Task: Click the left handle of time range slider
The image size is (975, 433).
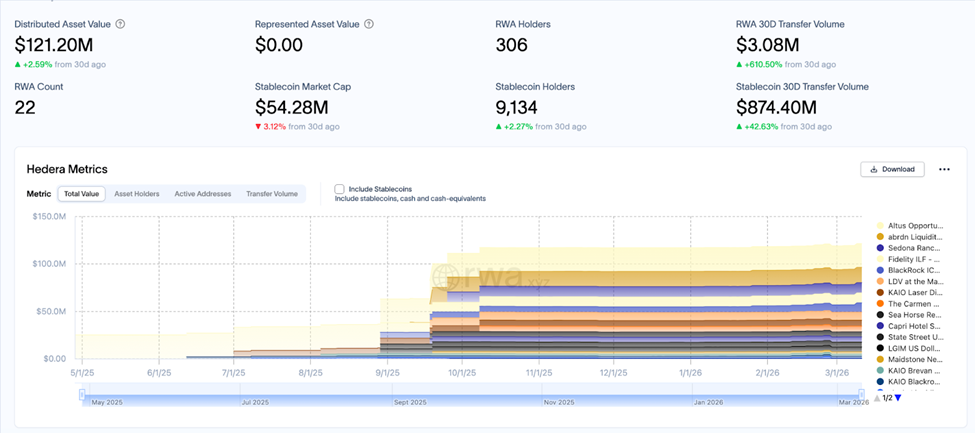Action: point(83,397)
